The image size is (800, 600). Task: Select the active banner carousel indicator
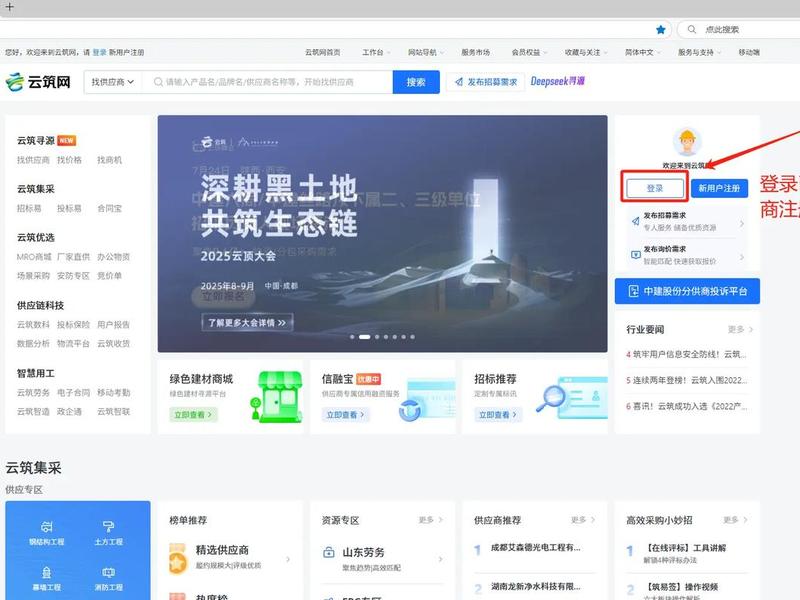pyautogui.click(x=364, y=337)
